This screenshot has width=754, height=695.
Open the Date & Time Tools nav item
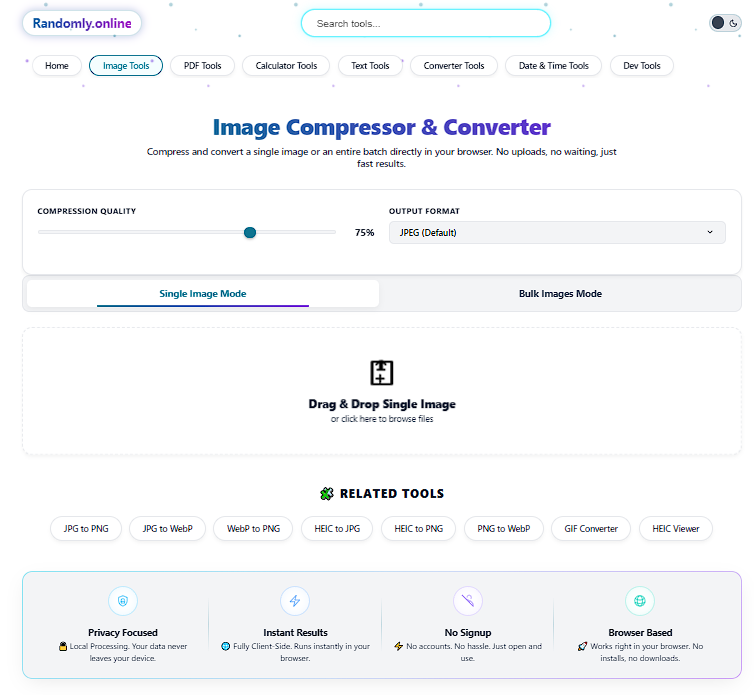tap(553, 65)
